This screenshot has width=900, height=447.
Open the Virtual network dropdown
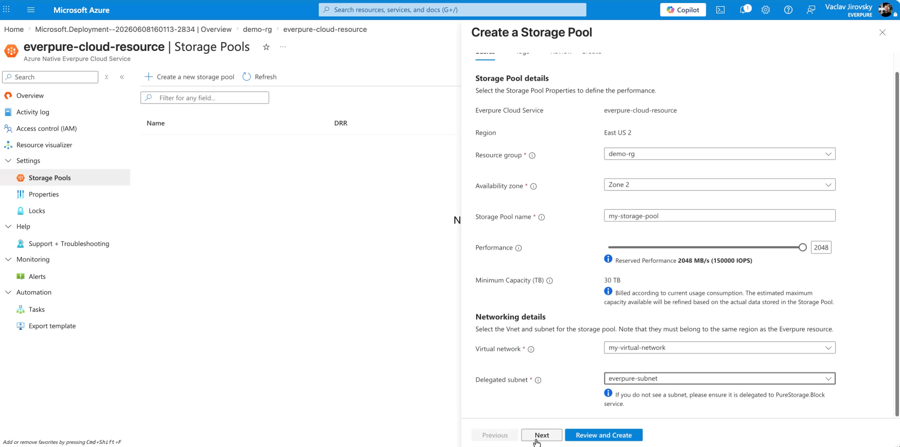(x=720, y=348)
